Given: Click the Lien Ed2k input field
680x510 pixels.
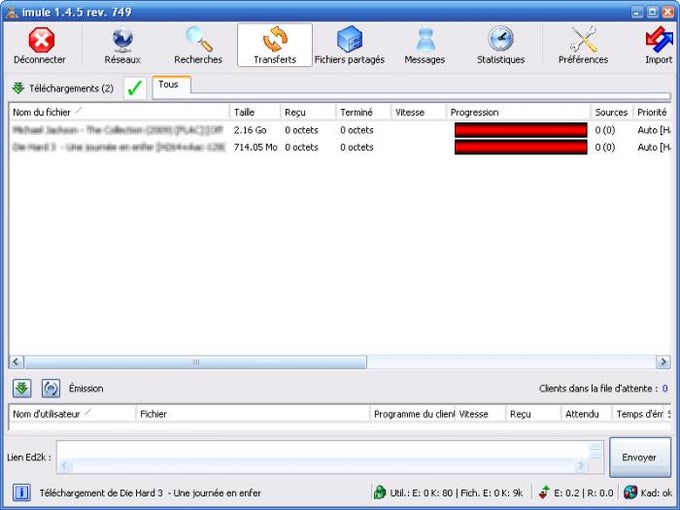Looking at the screenshot, I should click(x=330, y=457).
